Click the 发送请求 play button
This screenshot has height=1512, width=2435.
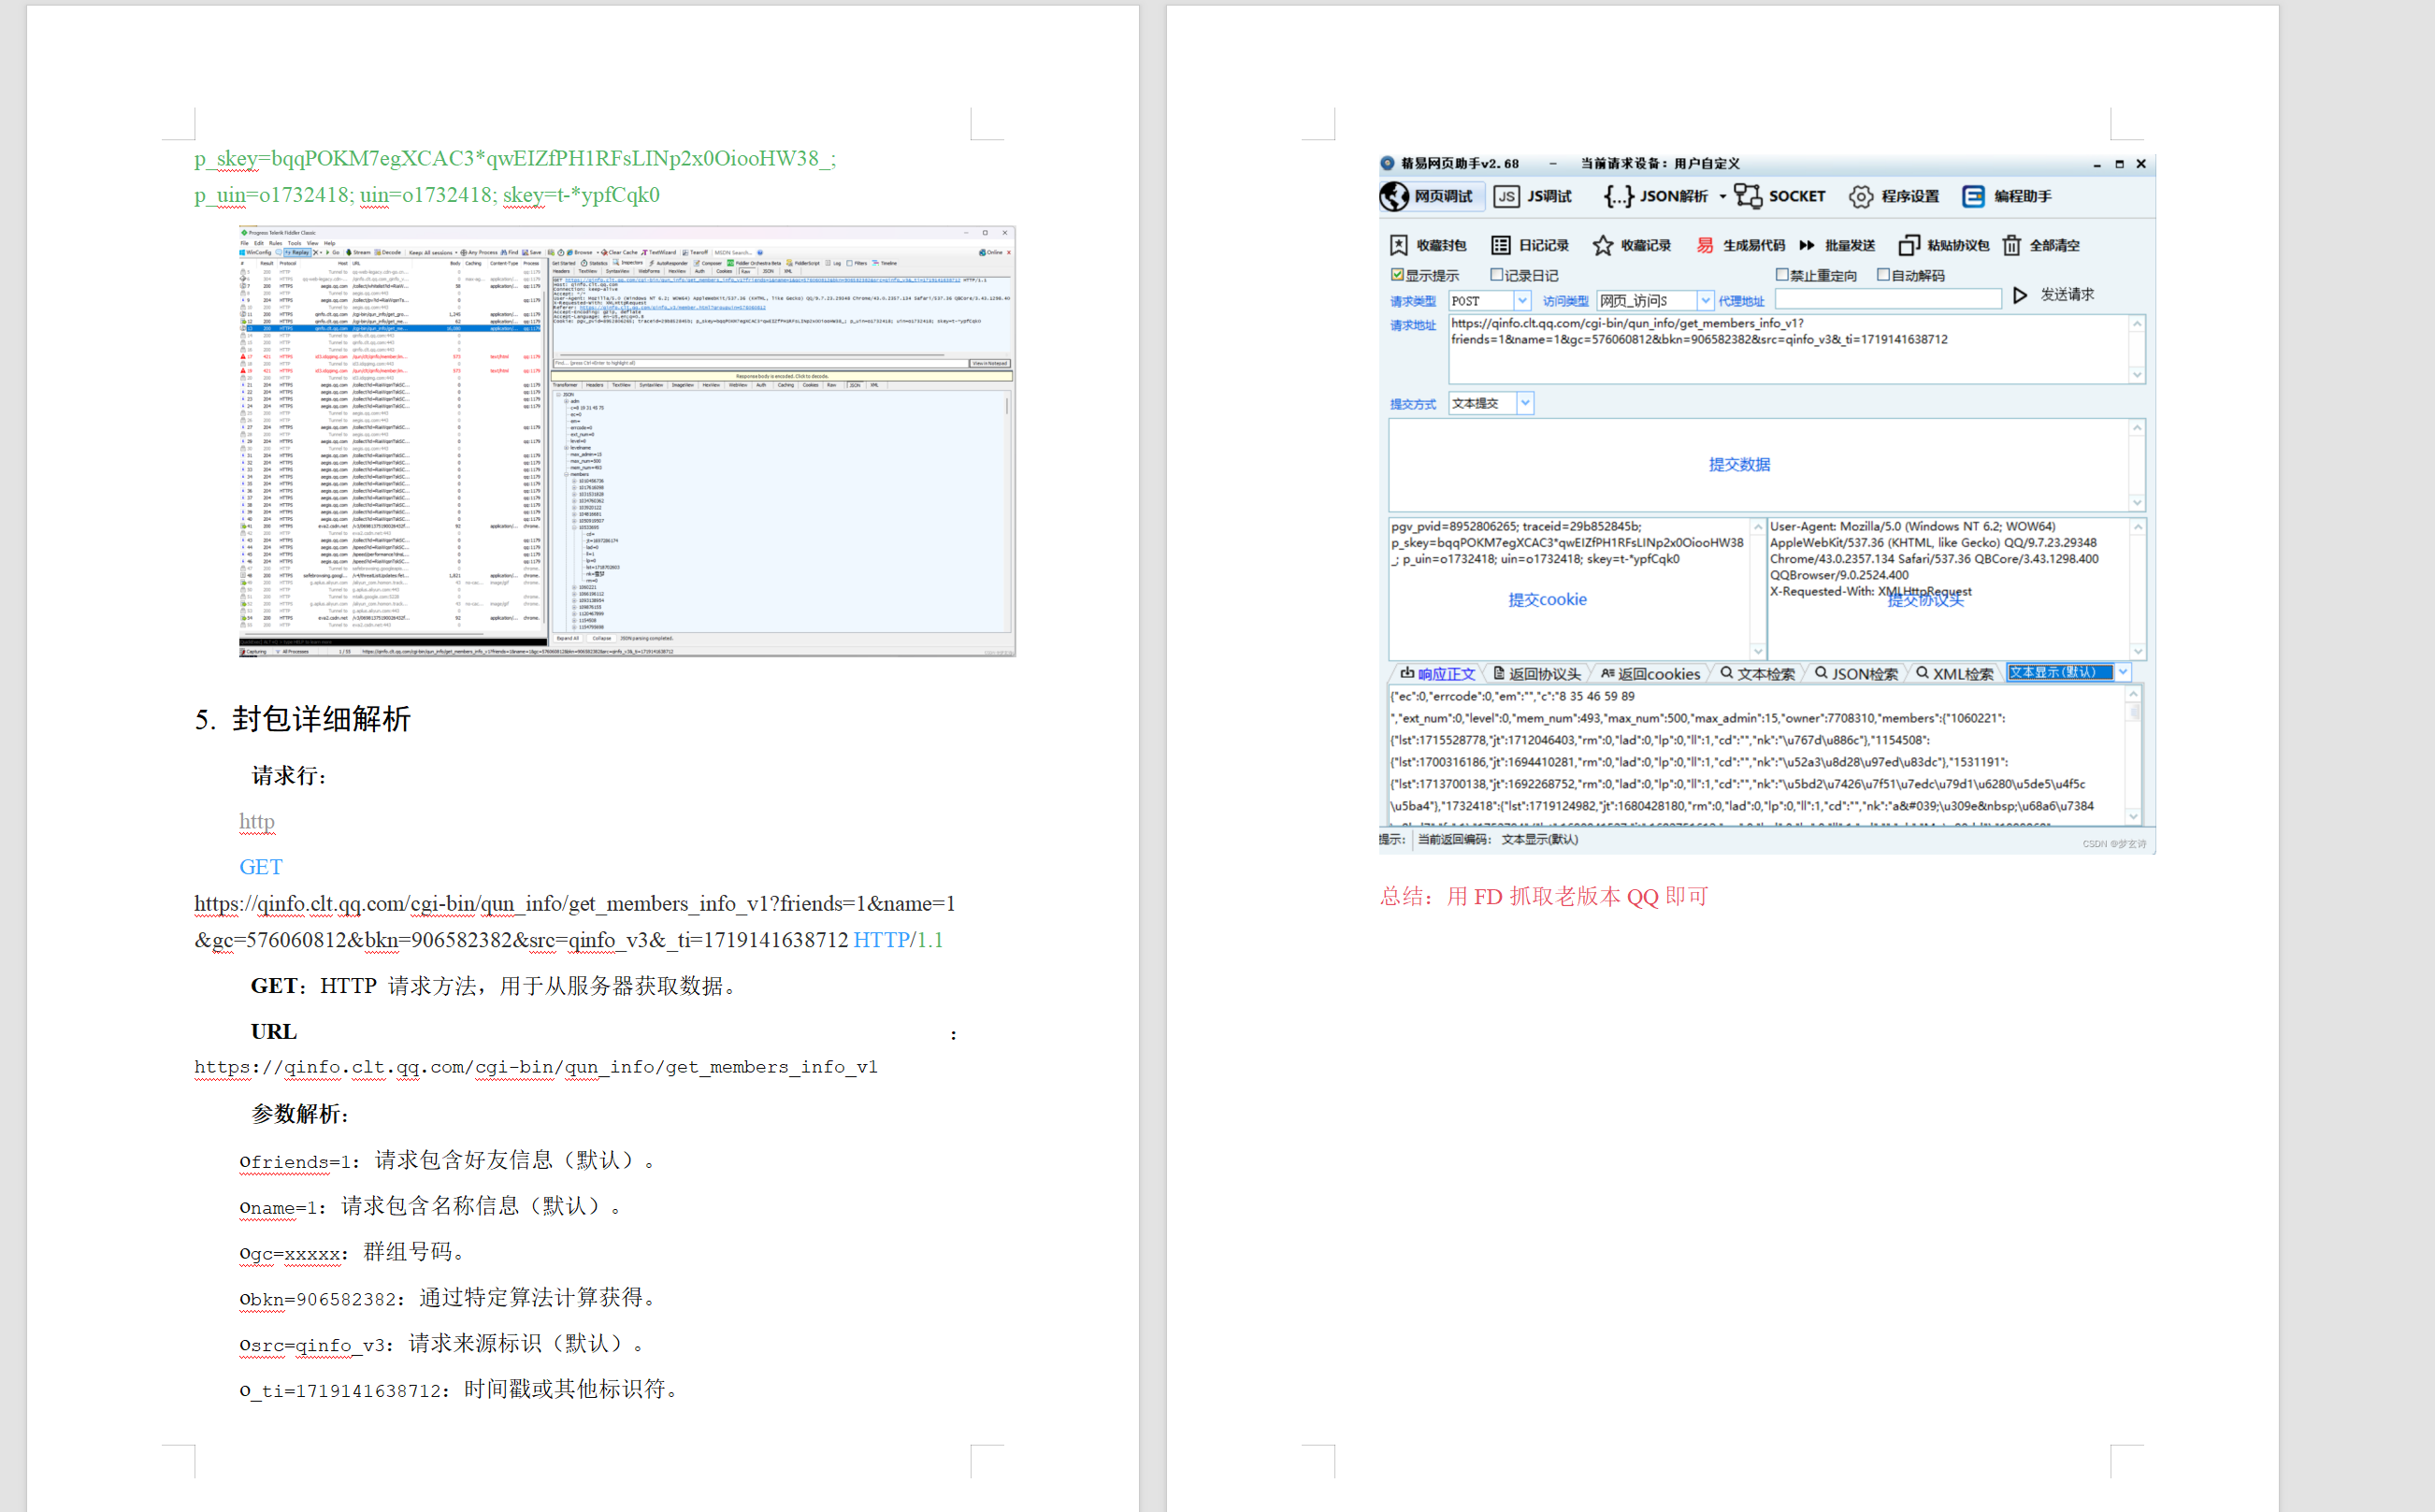click(x=2020, y=295)
